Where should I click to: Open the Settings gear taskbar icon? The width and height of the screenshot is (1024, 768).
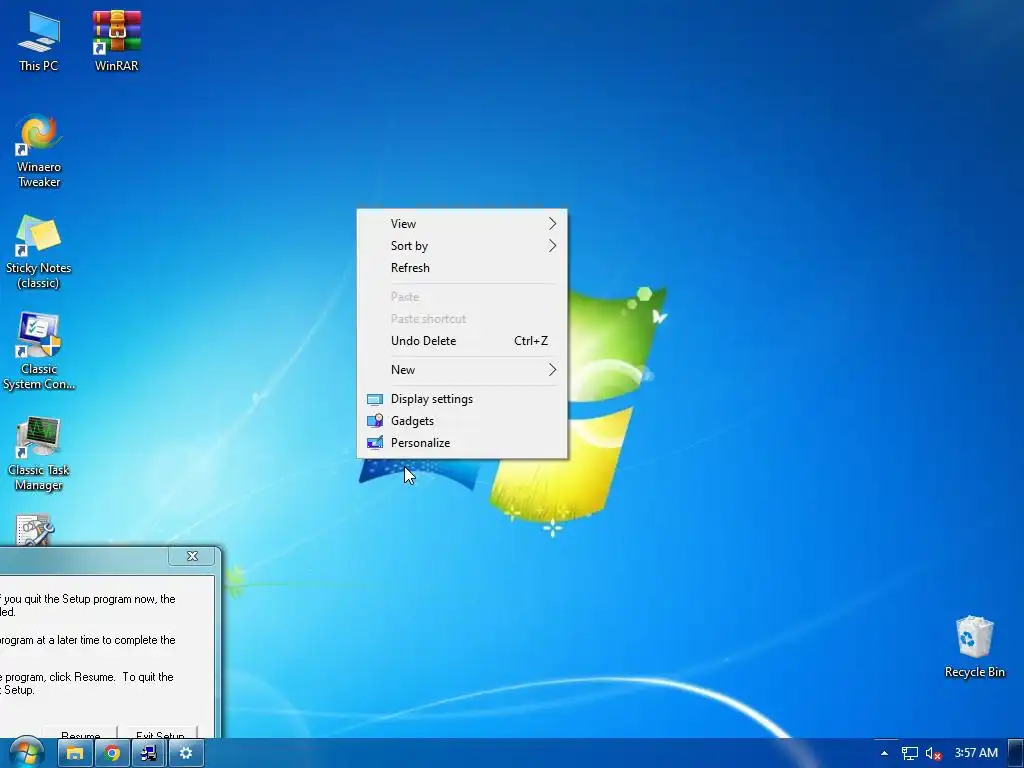[186, 754]
